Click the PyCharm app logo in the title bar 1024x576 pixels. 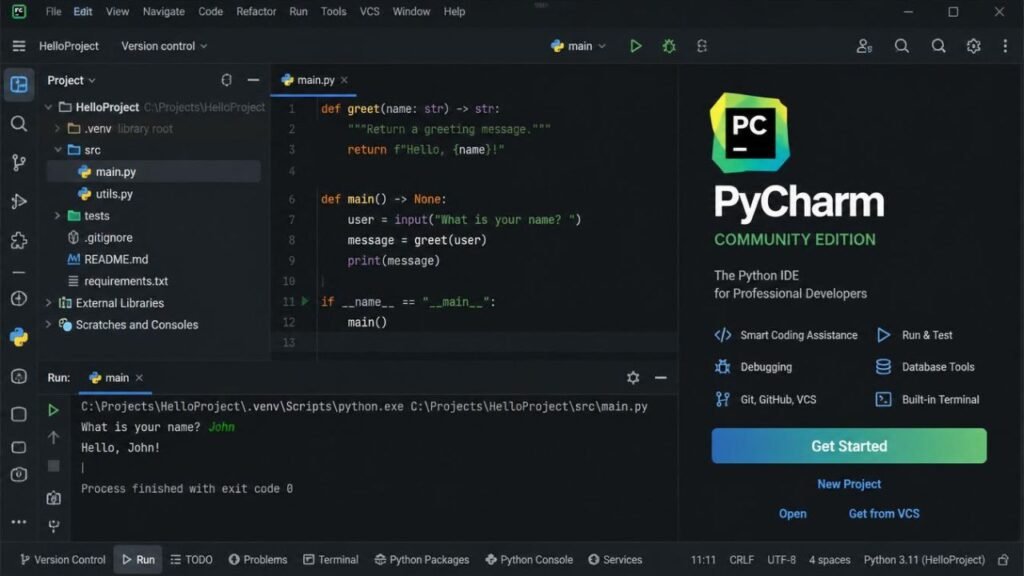point(19,11)
